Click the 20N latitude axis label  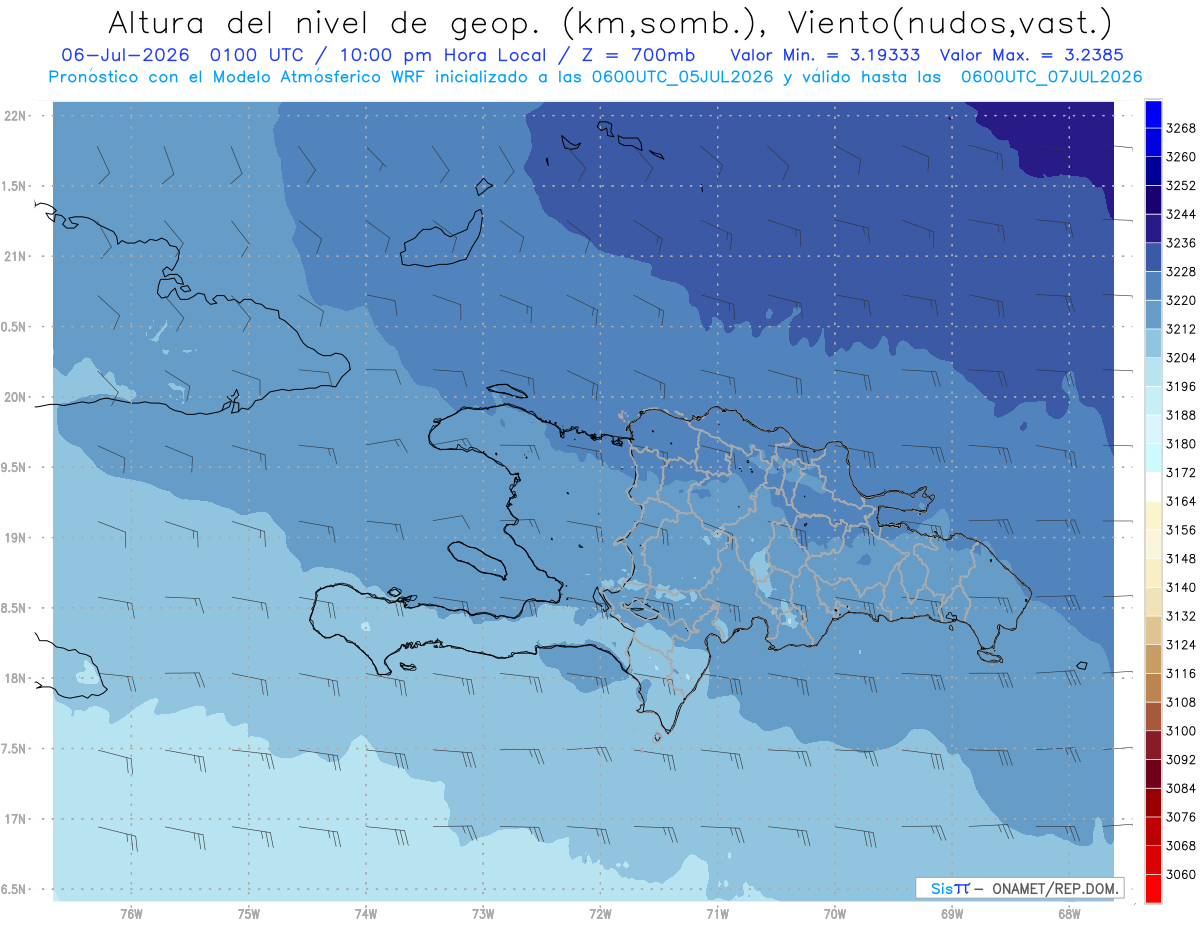tap(17, 397)
